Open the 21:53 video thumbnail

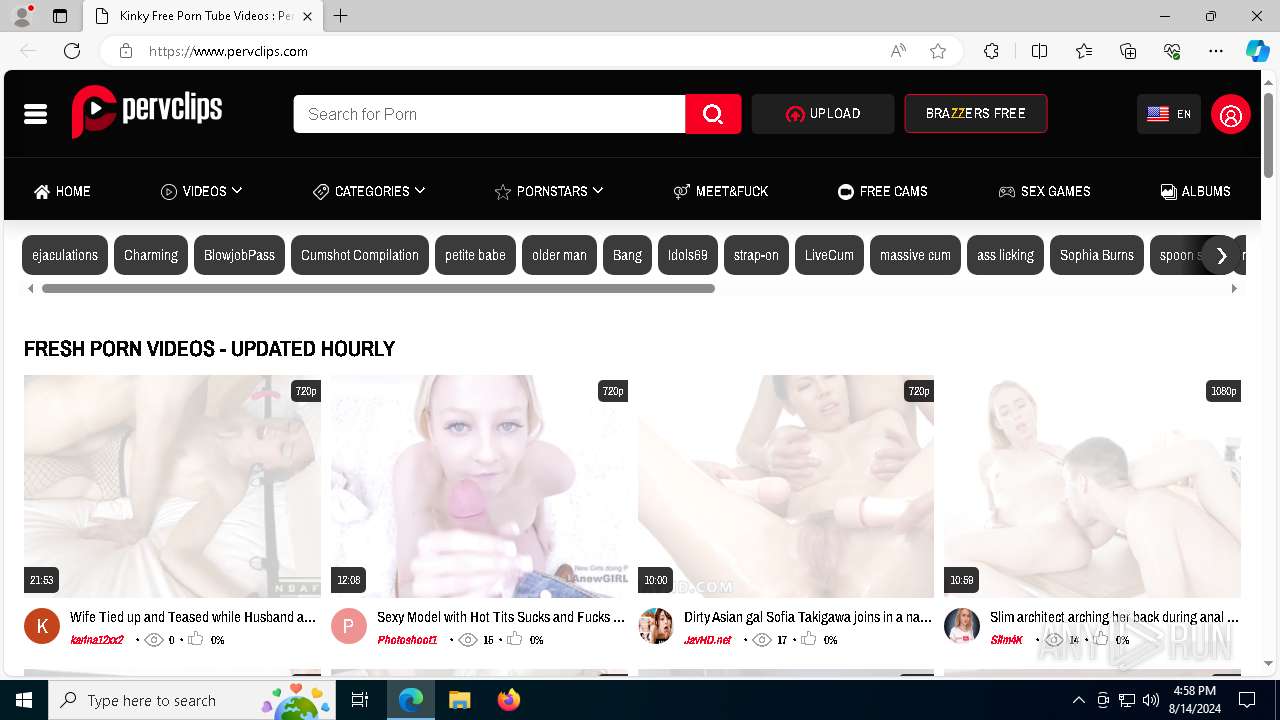(172, 486)
